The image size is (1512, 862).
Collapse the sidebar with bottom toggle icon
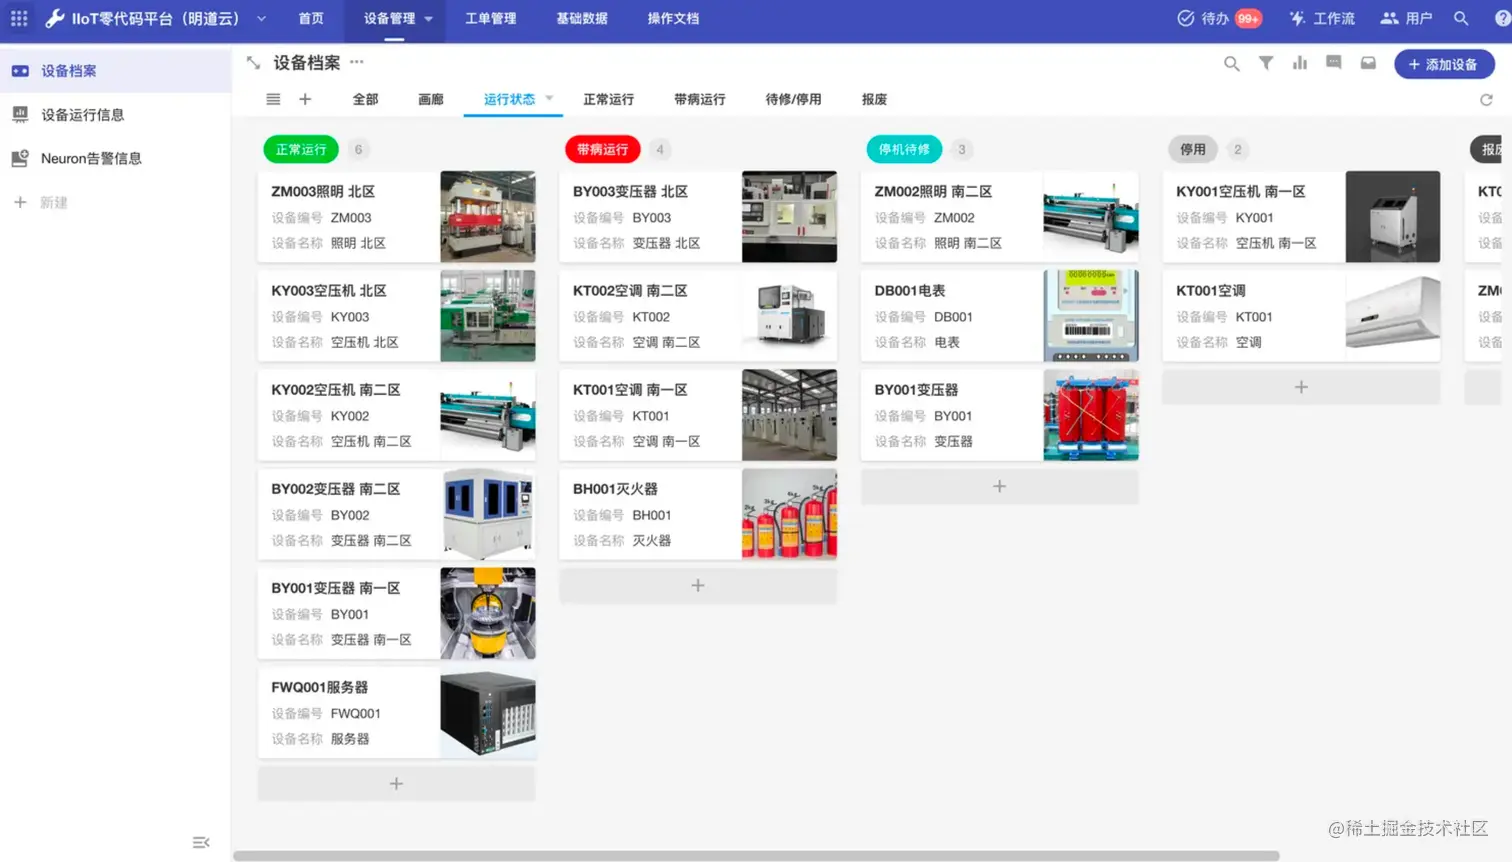tap(201, 842)
